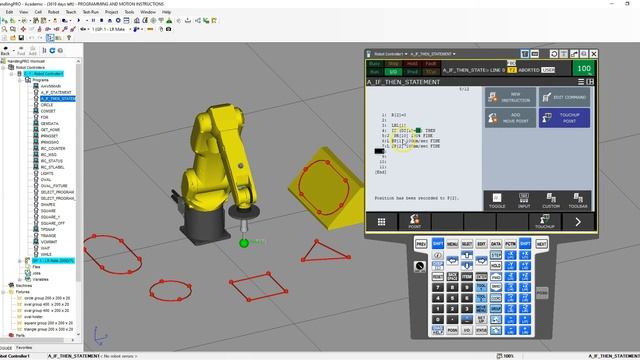Click the refresh icon in the navigator panel
Image resolution: width=640 pixels, height=360 pixels.
(x=52, y=50)
